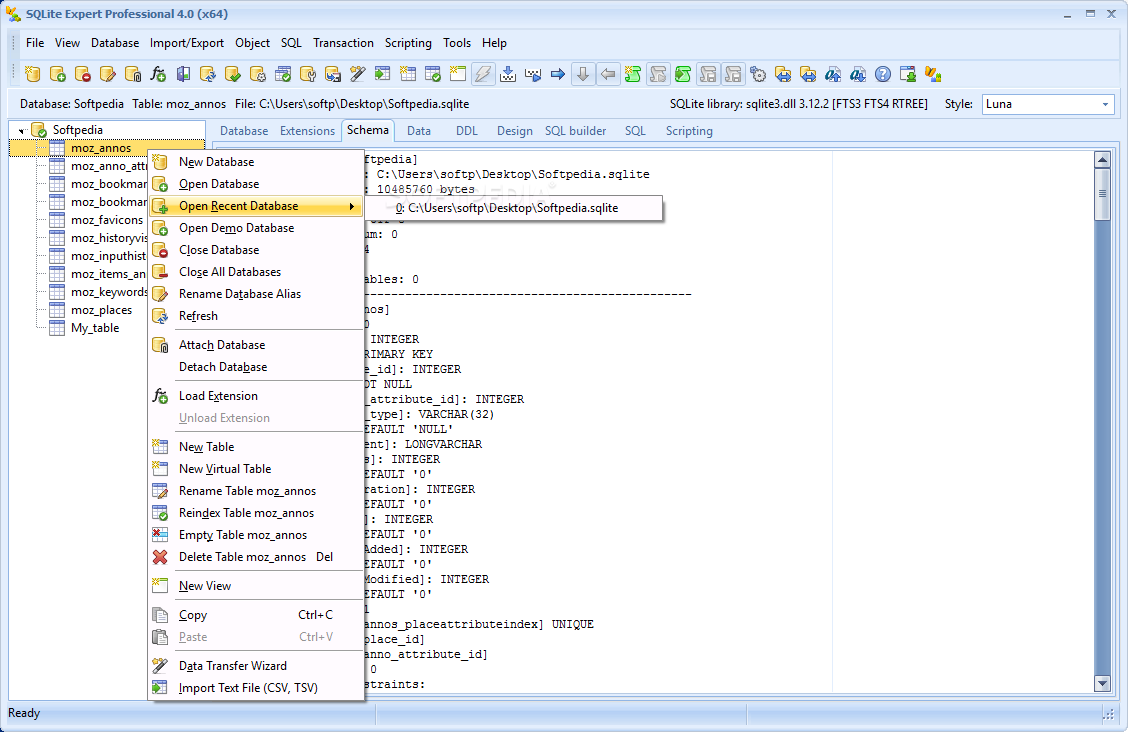
Task: Click the gray left arrow toolbar icon
Action: tap(608, 74)
